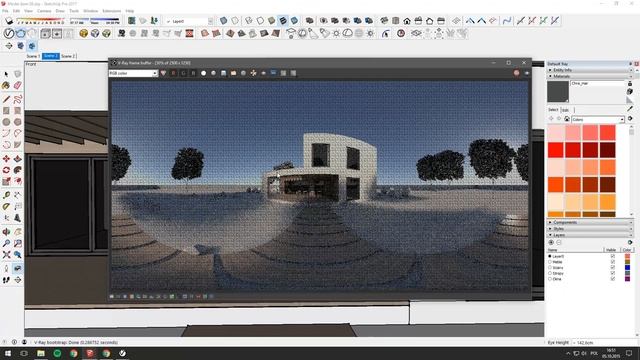Start render with the V-Ray teapot icon
The width and height of the screenshot is (640, 360).
(21, 33)
